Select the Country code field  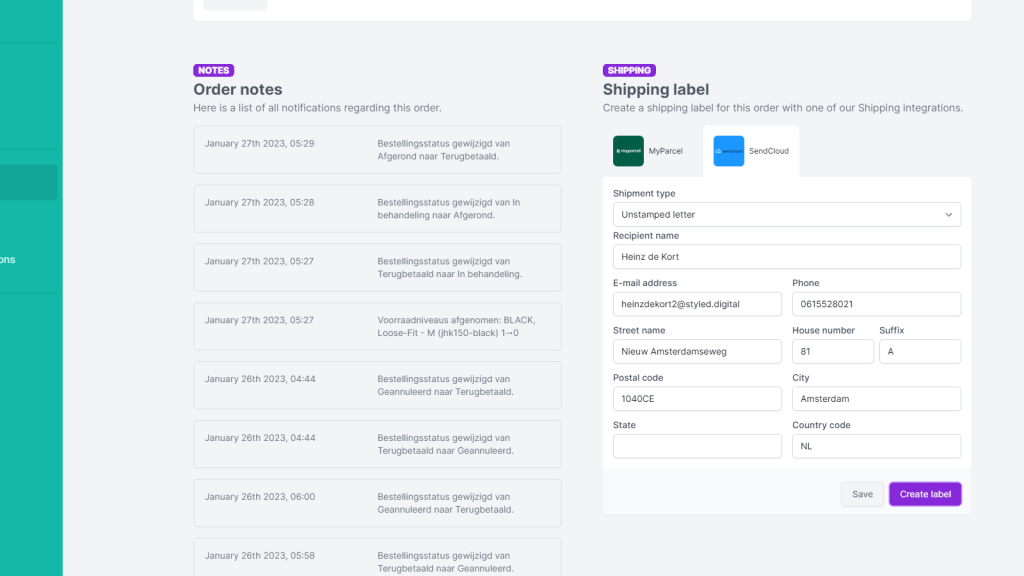(876, 446)
